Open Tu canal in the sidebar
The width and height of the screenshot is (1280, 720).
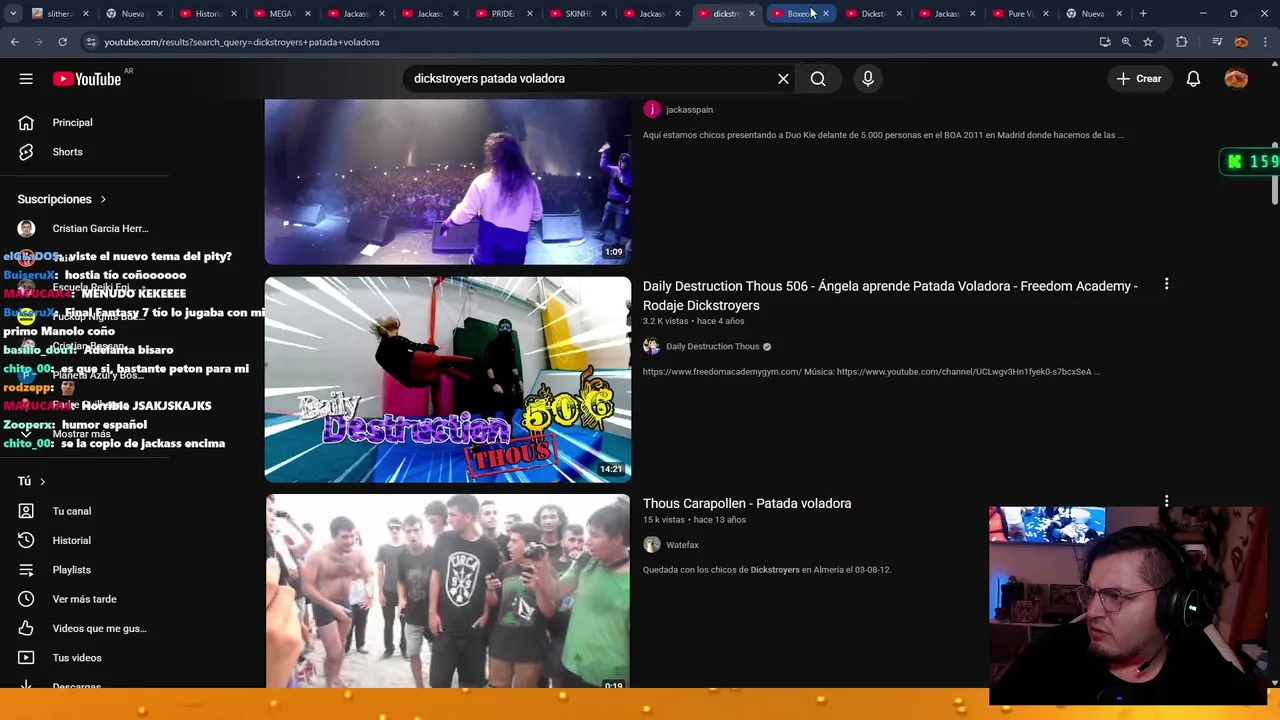71,511
